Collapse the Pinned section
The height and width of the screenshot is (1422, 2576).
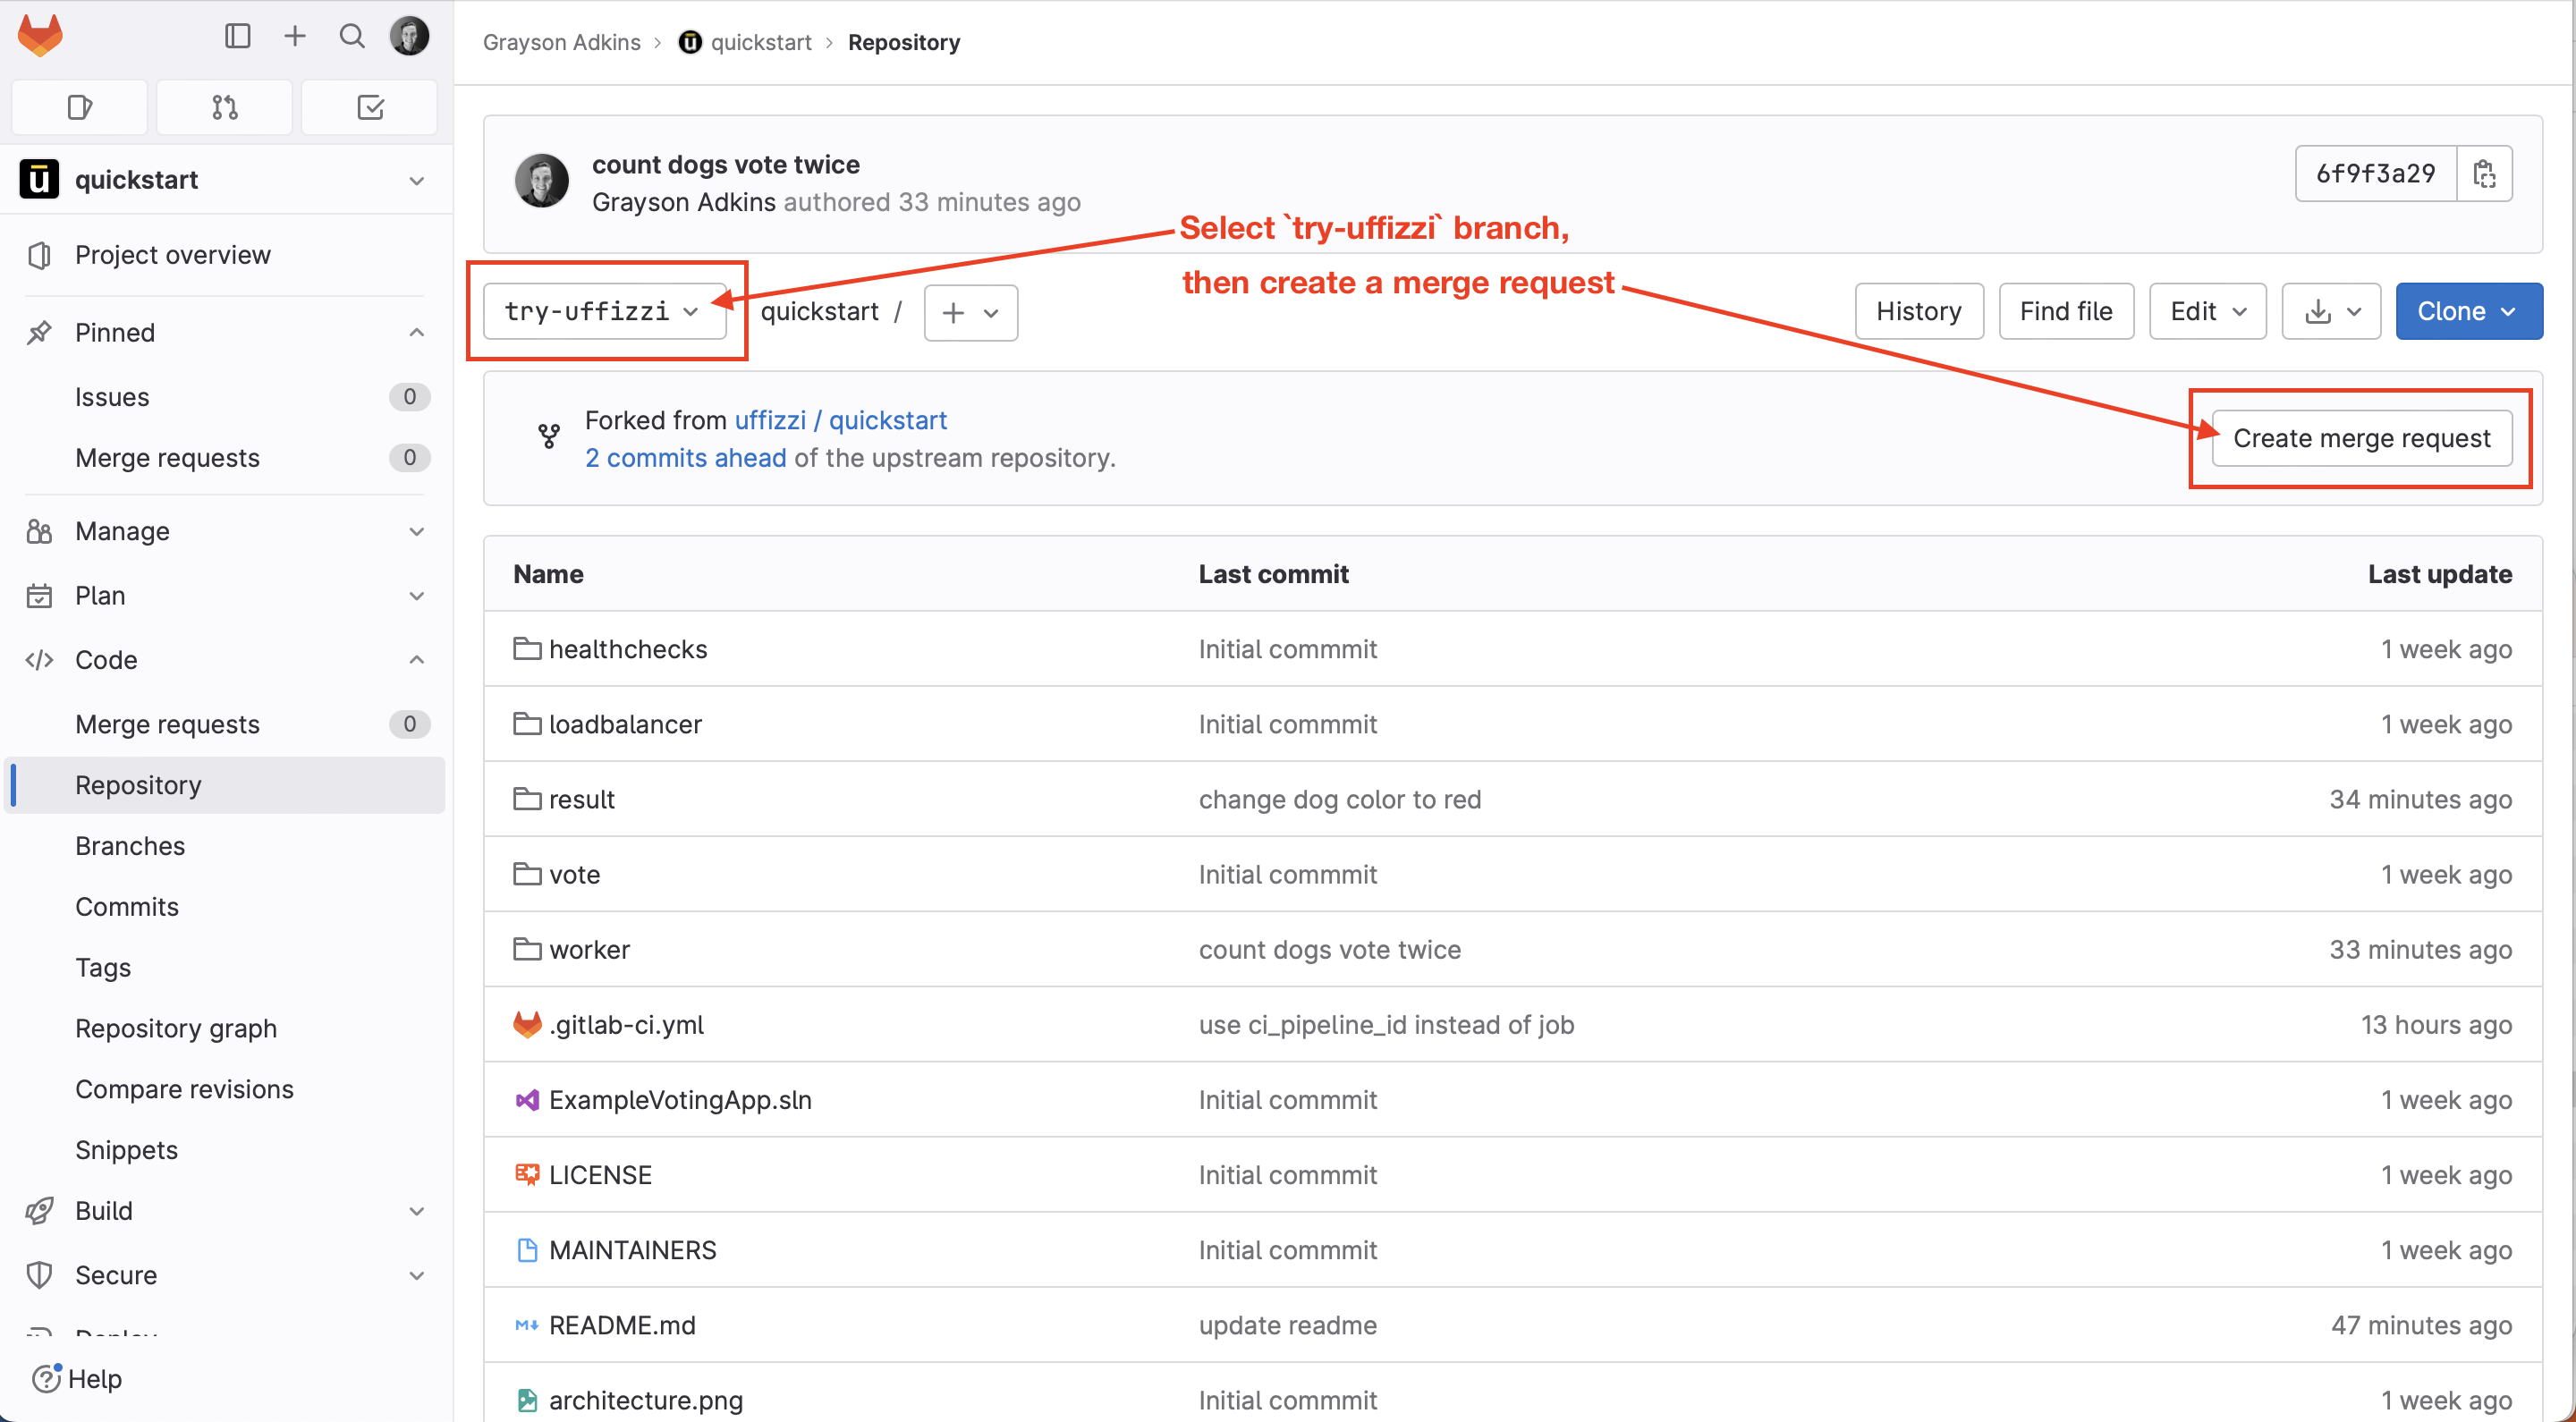point(416,332)
